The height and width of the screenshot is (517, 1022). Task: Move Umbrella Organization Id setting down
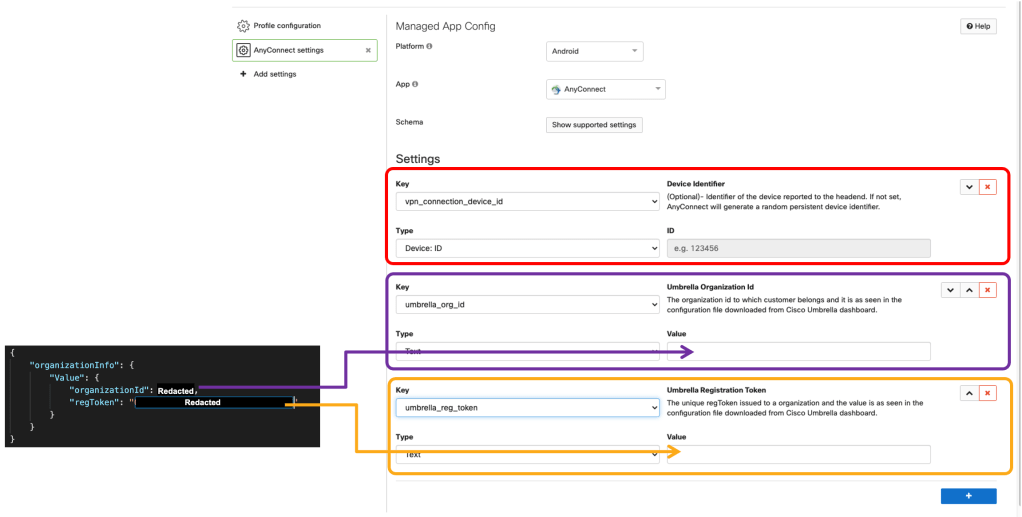951,290
